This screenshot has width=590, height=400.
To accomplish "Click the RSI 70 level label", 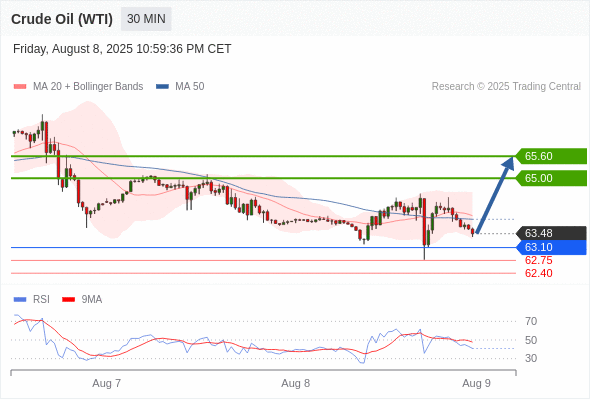I will 531,321.
